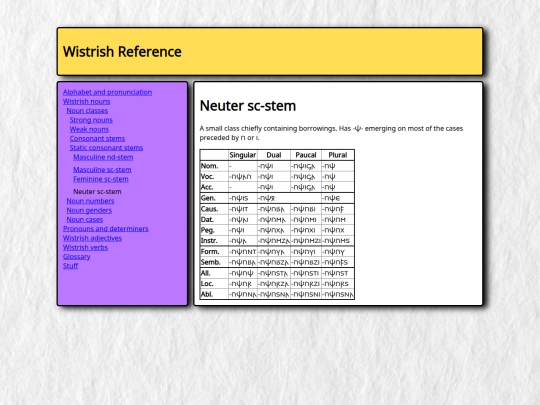Go to Noun classes
This screenshot has height=405, width=540.
click(x=87, y=111)
